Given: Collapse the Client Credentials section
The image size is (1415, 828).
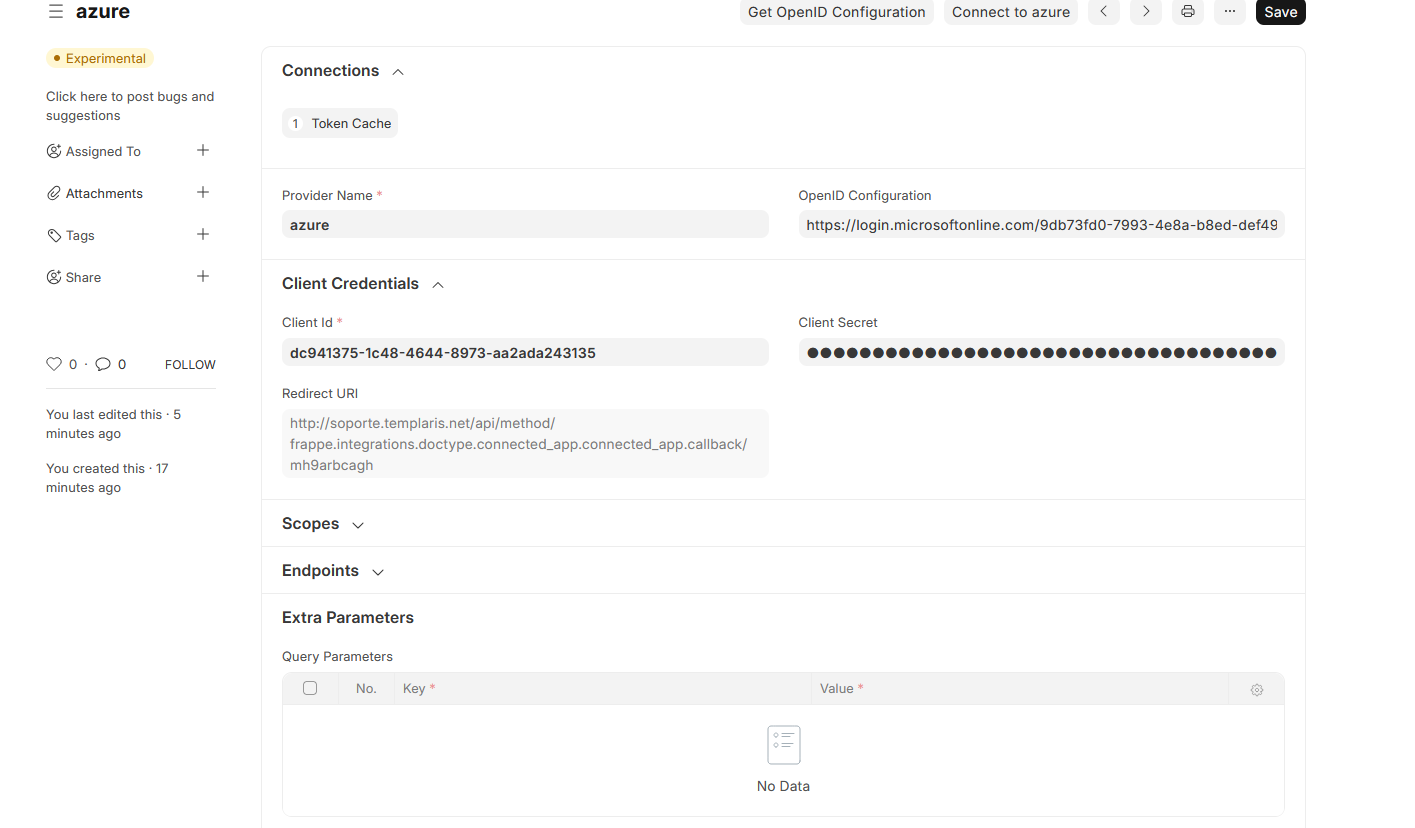Looking at the screenshot, I should pyautogui.click(x=437, y=285).
